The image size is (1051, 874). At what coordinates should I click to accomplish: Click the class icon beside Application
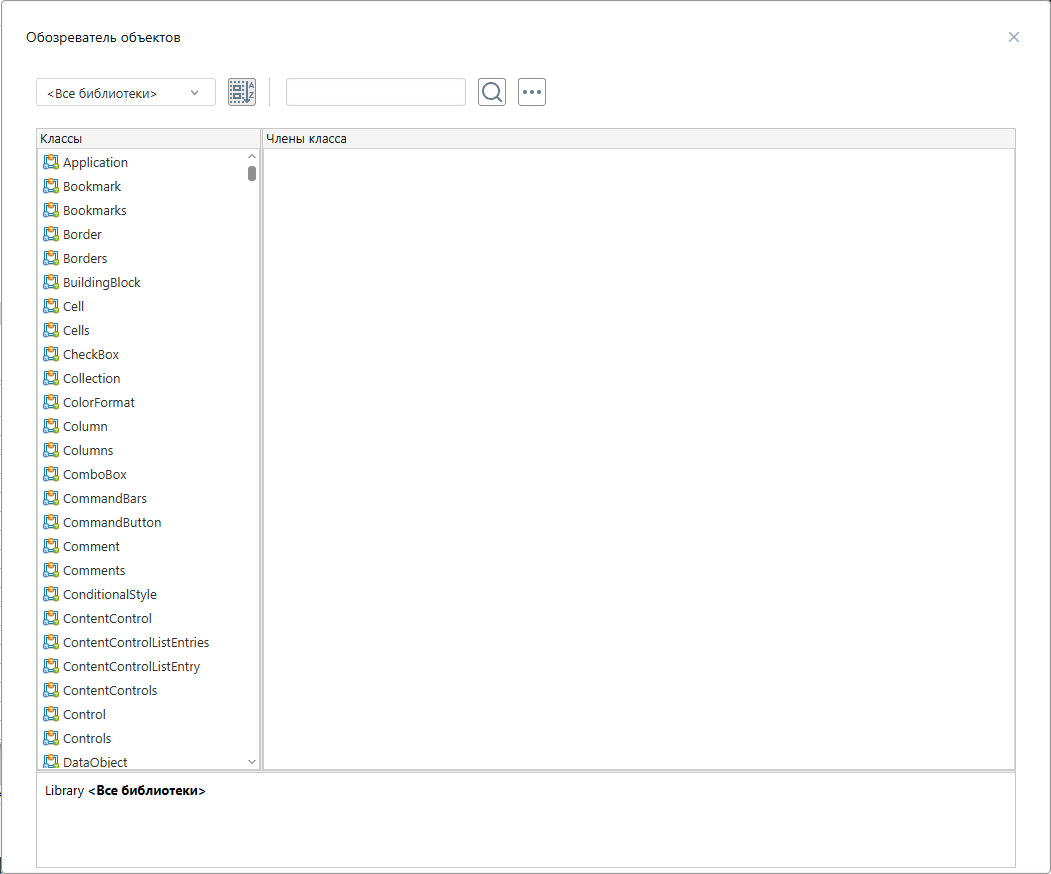pos(51,162)
